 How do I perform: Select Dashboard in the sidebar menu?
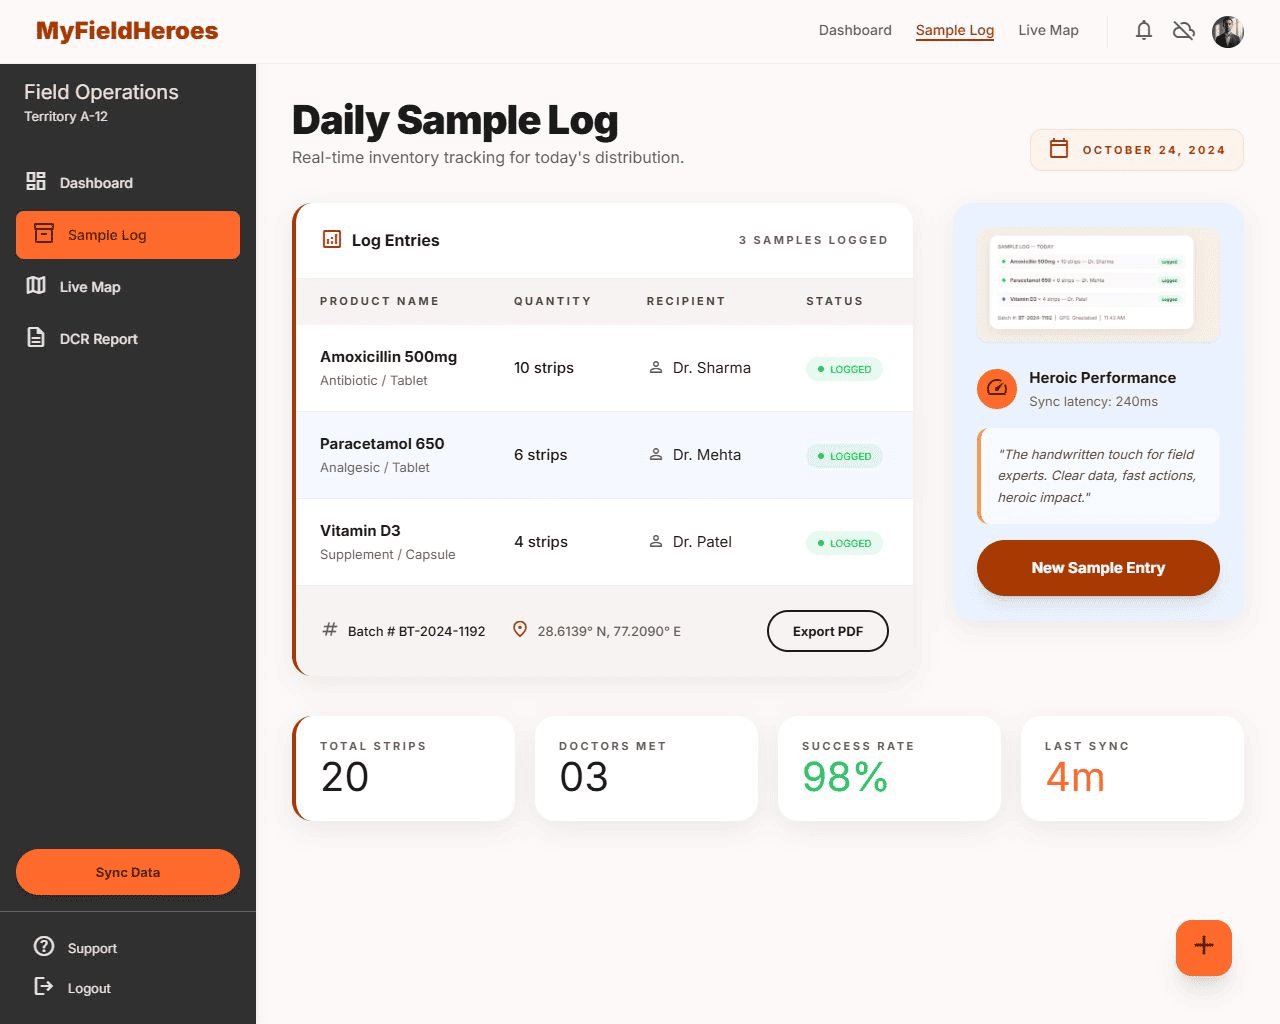click(x=128, y=183)
